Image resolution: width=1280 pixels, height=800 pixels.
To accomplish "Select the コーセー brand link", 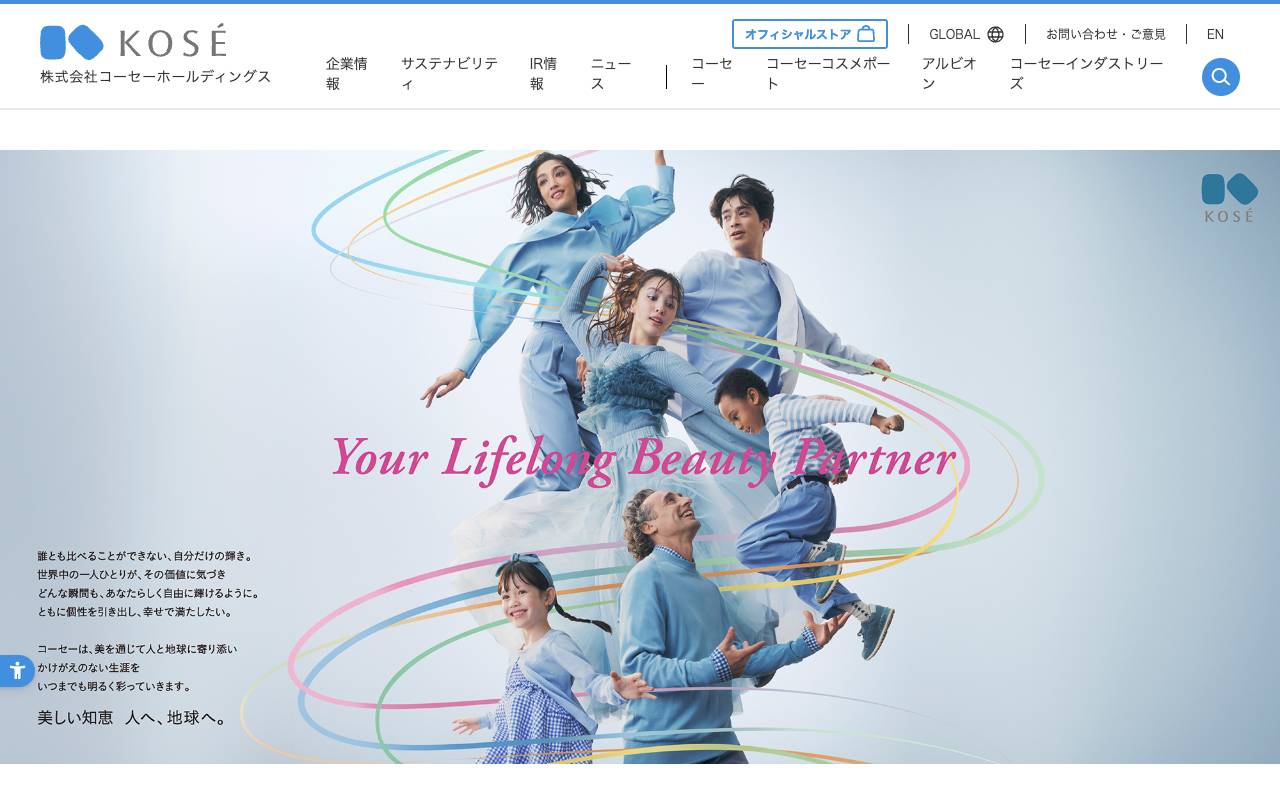I will 712,73.
